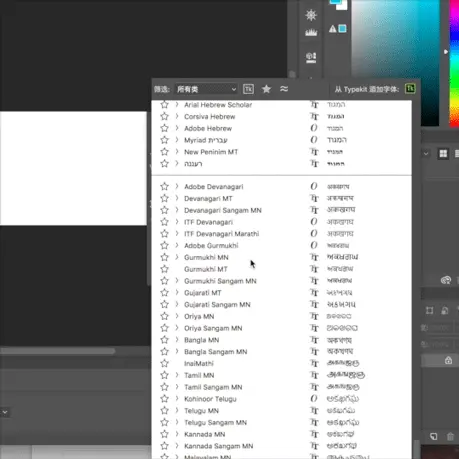Show similar fonts wavy icon
This screenshot has height=459, width=459.
284,89
